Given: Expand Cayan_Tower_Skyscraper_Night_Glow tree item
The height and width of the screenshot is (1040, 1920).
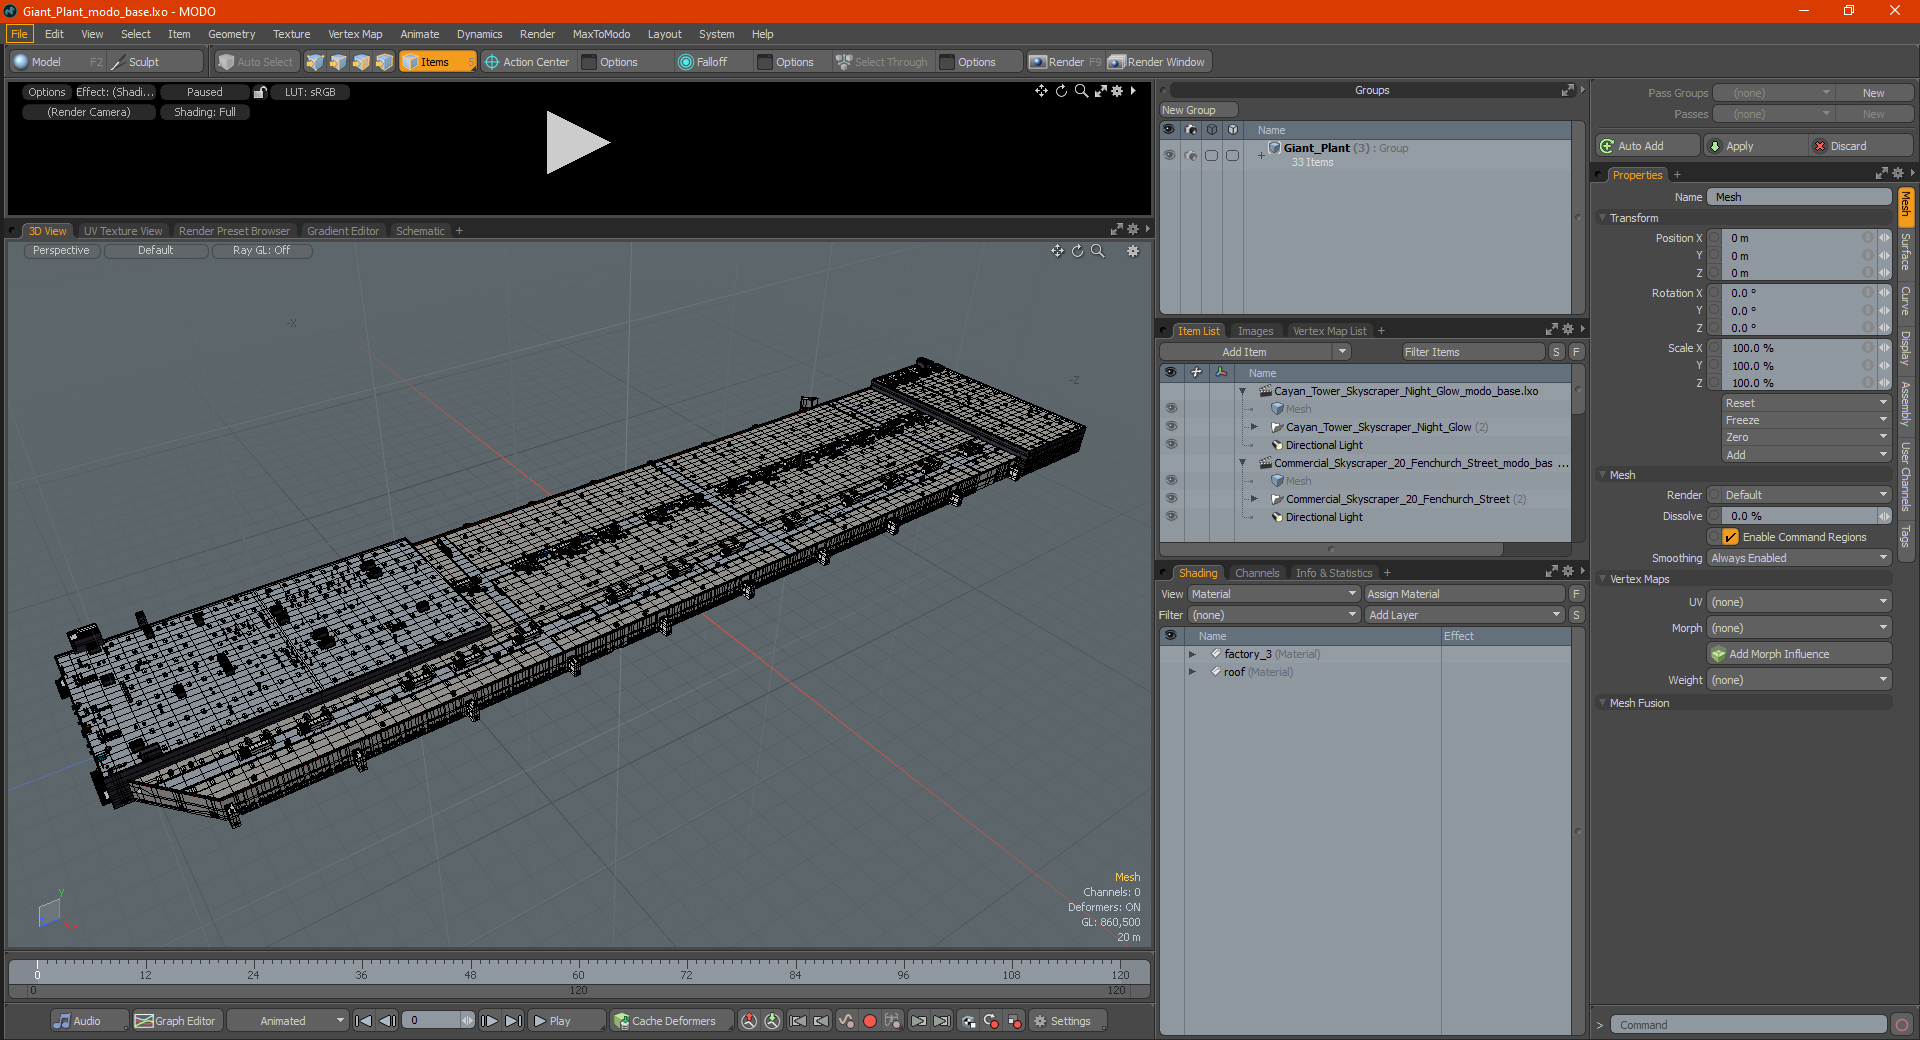Looking at the screenshot, I should (x=1254, y=427).
